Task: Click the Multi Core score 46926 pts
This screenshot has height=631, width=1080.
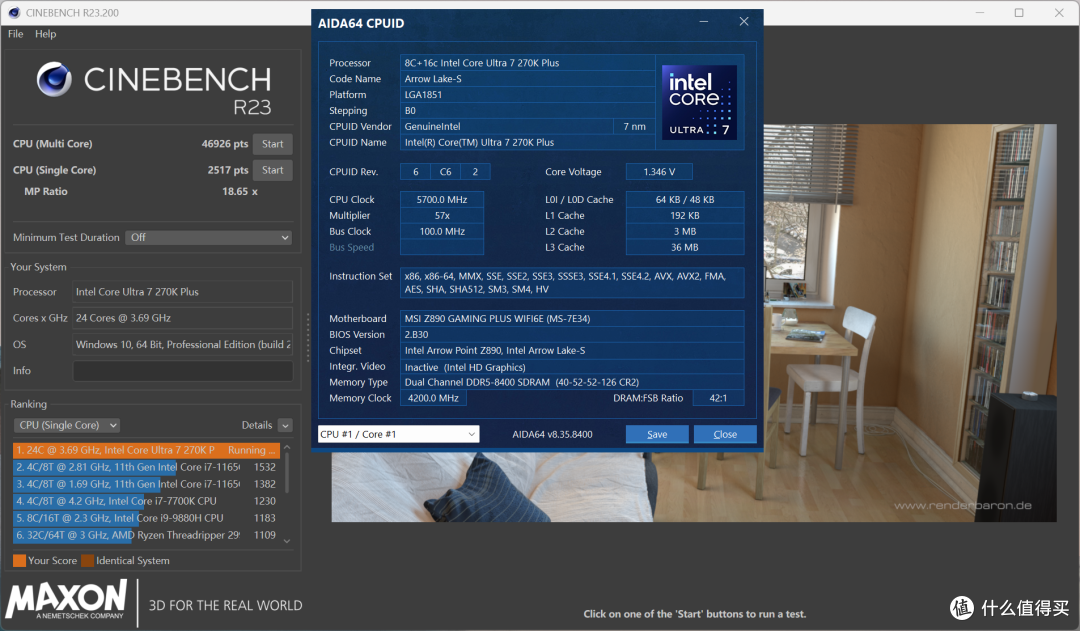Action: [x=225, y=144]
